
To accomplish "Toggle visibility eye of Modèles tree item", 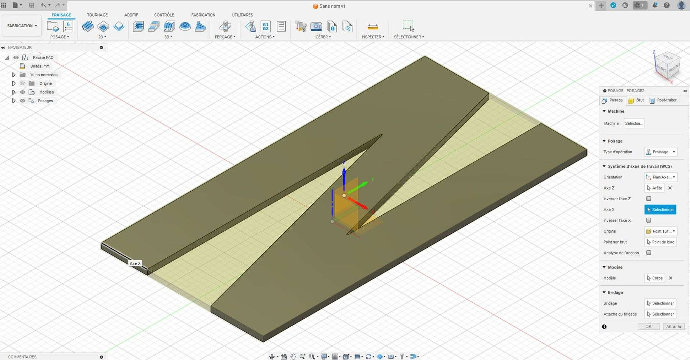I will tap(22, 92).
